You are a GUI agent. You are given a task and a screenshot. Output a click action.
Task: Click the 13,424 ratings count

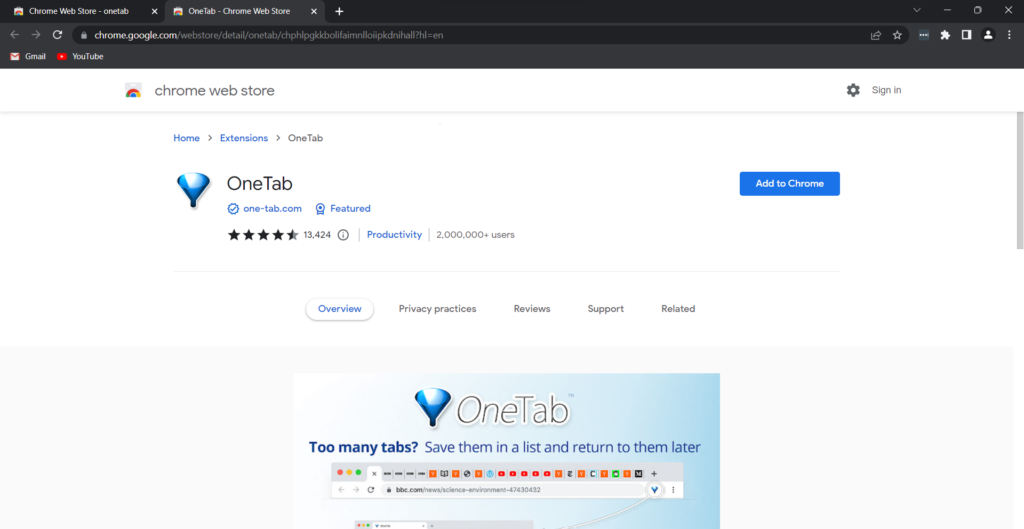click(x=317, y=234)
